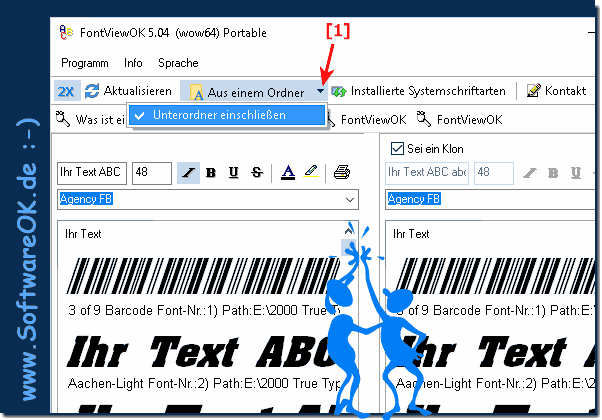Click the FontViewOK app icon in title bar

(x=66, y=33)
